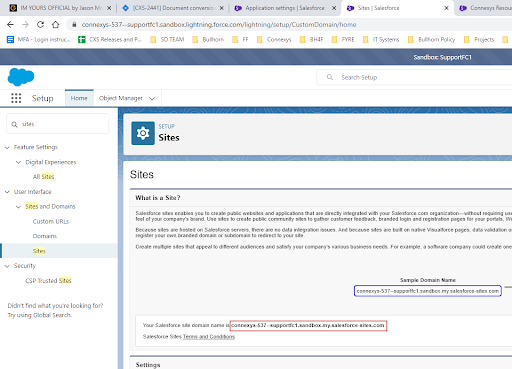
Task: Reload the current page
Action: [x=40, y=24]
